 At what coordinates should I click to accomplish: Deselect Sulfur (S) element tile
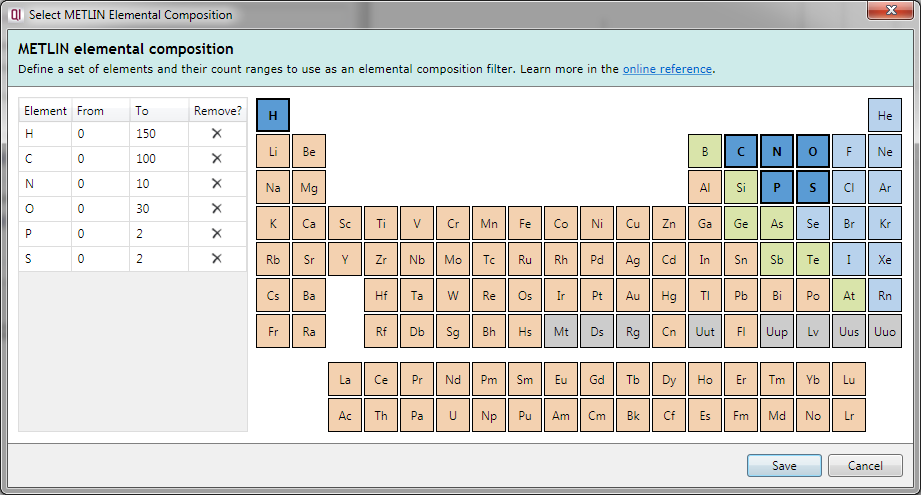click(813, 187)
